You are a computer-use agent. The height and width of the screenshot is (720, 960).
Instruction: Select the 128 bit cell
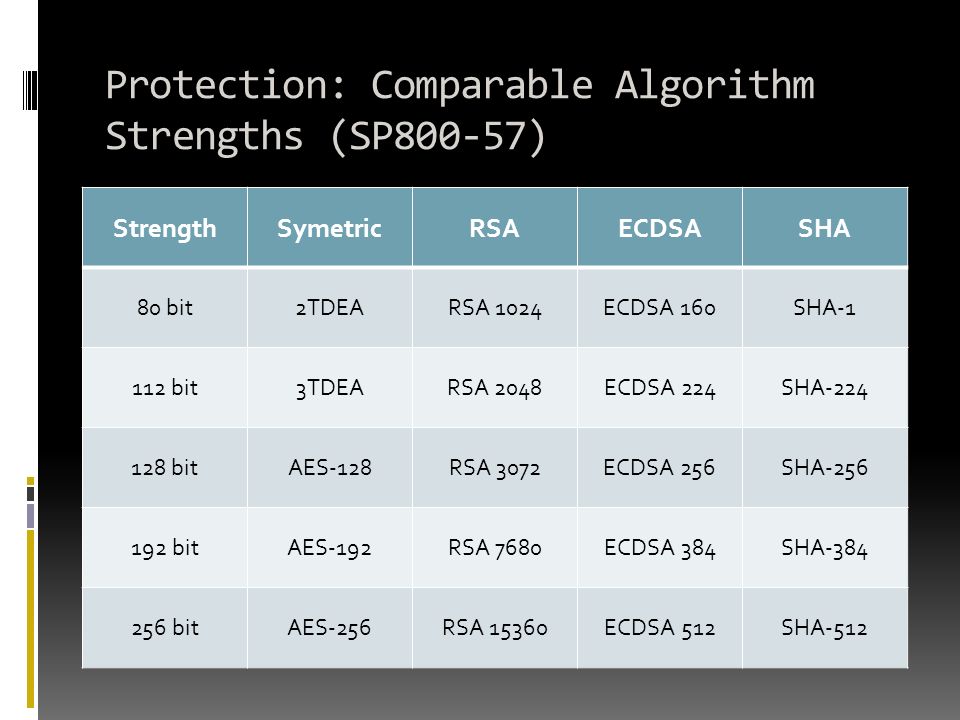tap(165, 468)
